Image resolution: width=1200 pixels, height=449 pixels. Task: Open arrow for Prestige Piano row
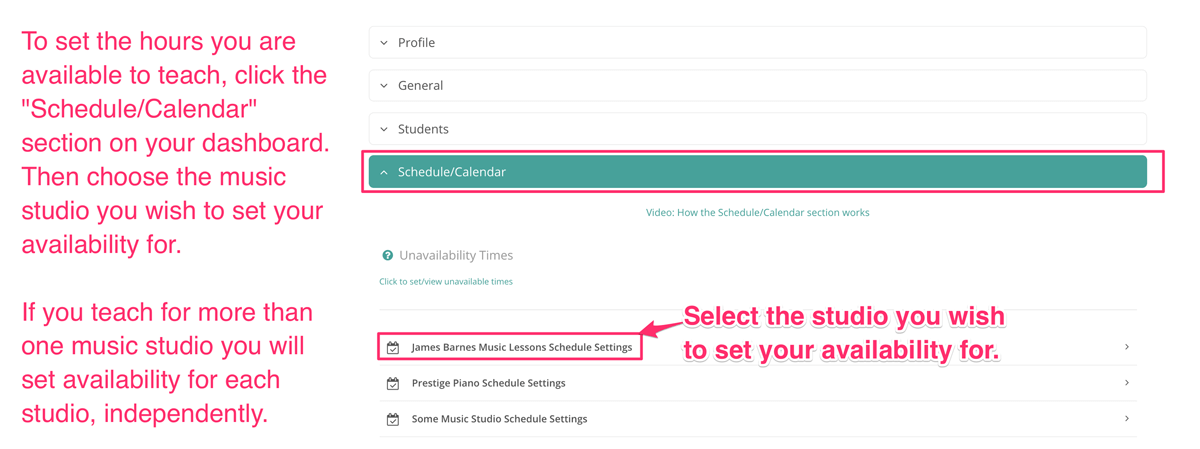point(1126,383)
